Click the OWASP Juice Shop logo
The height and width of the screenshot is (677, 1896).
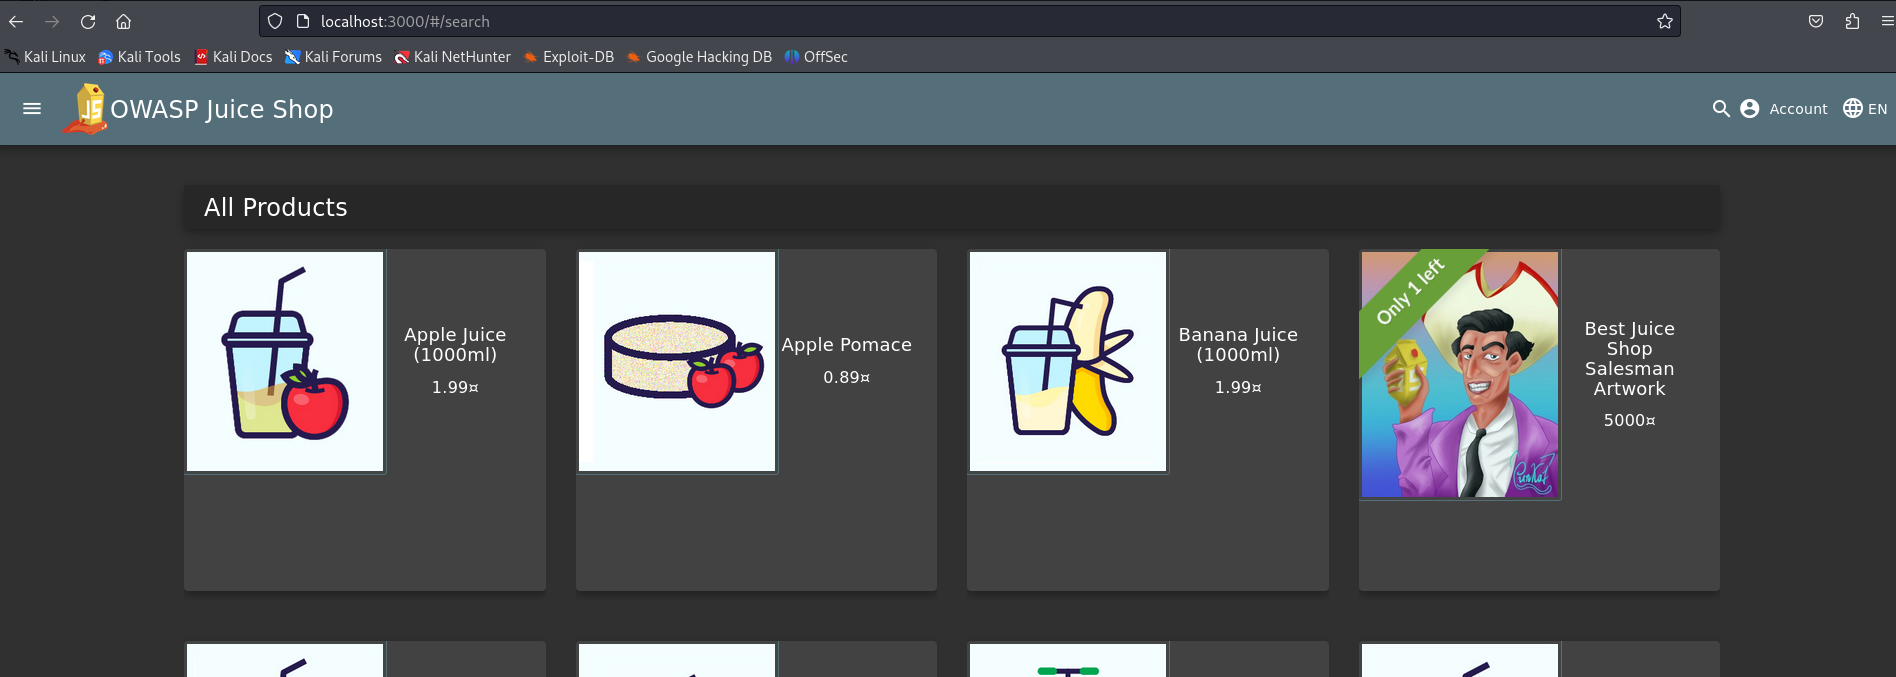(x=88, y=109)
